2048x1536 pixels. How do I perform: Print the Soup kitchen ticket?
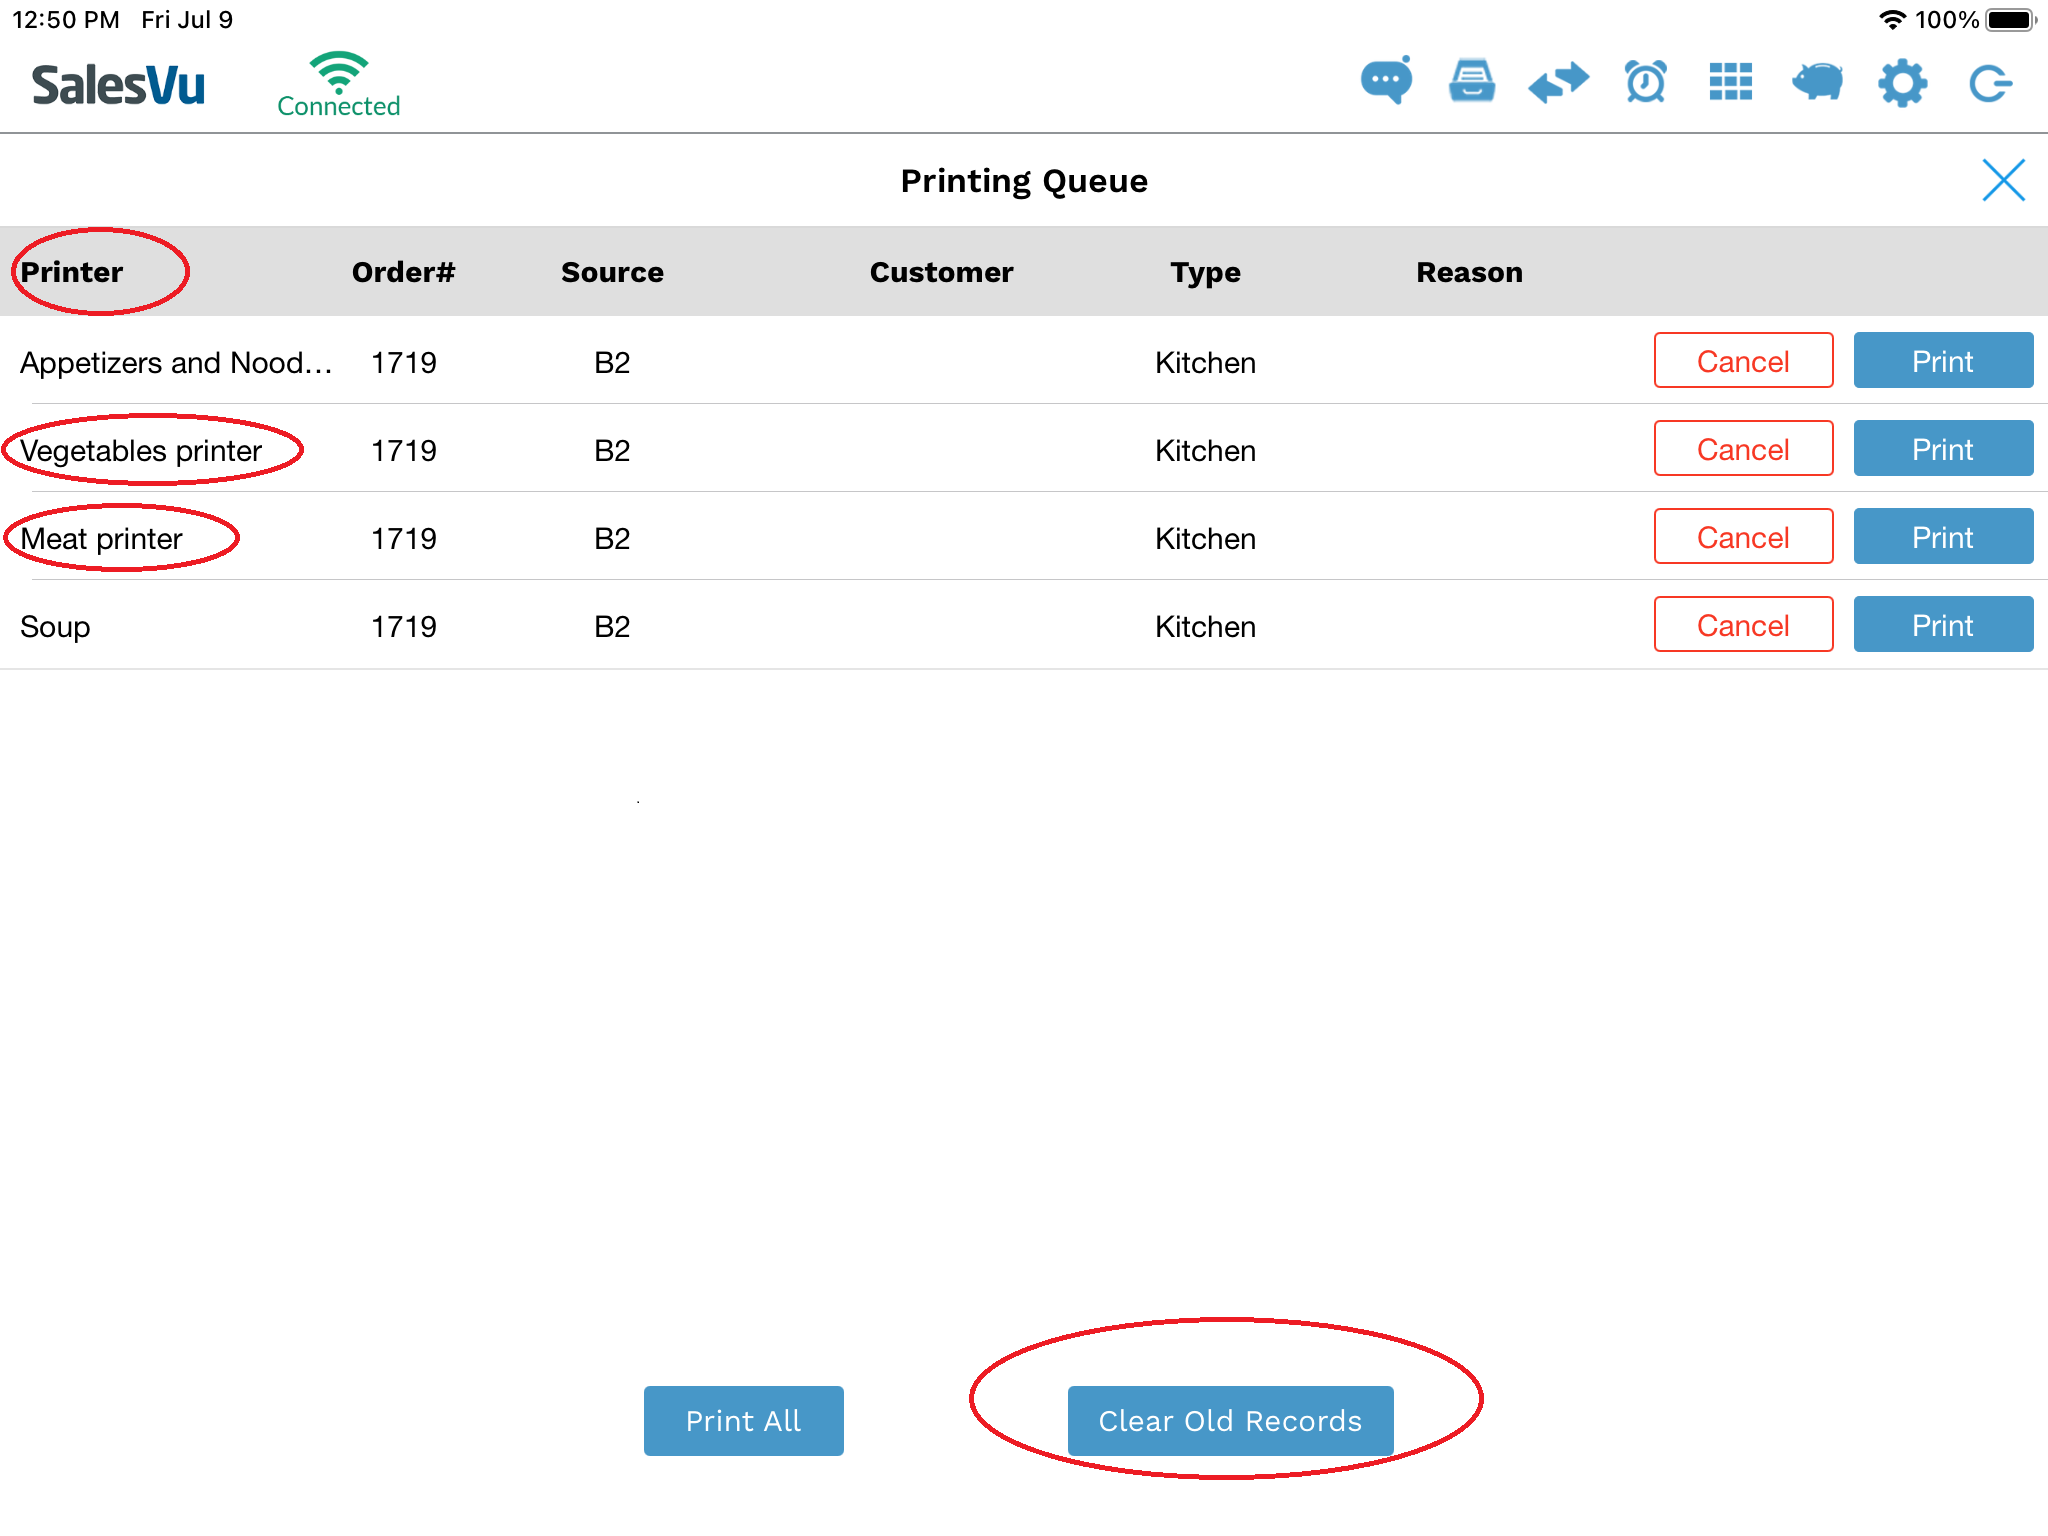click(1942, 625)
